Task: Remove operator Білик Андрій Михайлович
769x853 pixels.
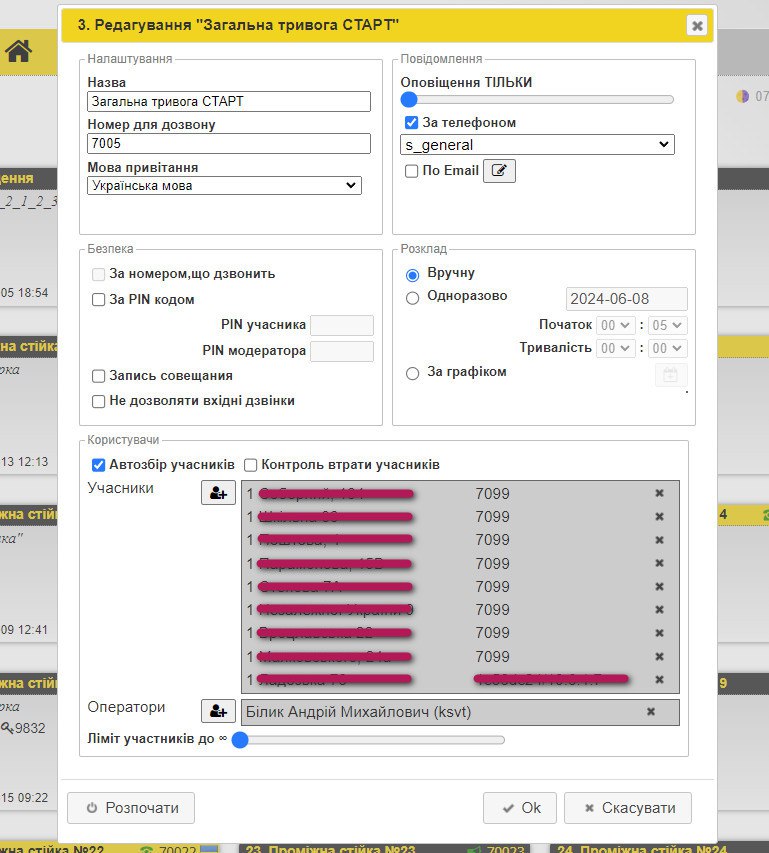Action: [x=651, y=711]
